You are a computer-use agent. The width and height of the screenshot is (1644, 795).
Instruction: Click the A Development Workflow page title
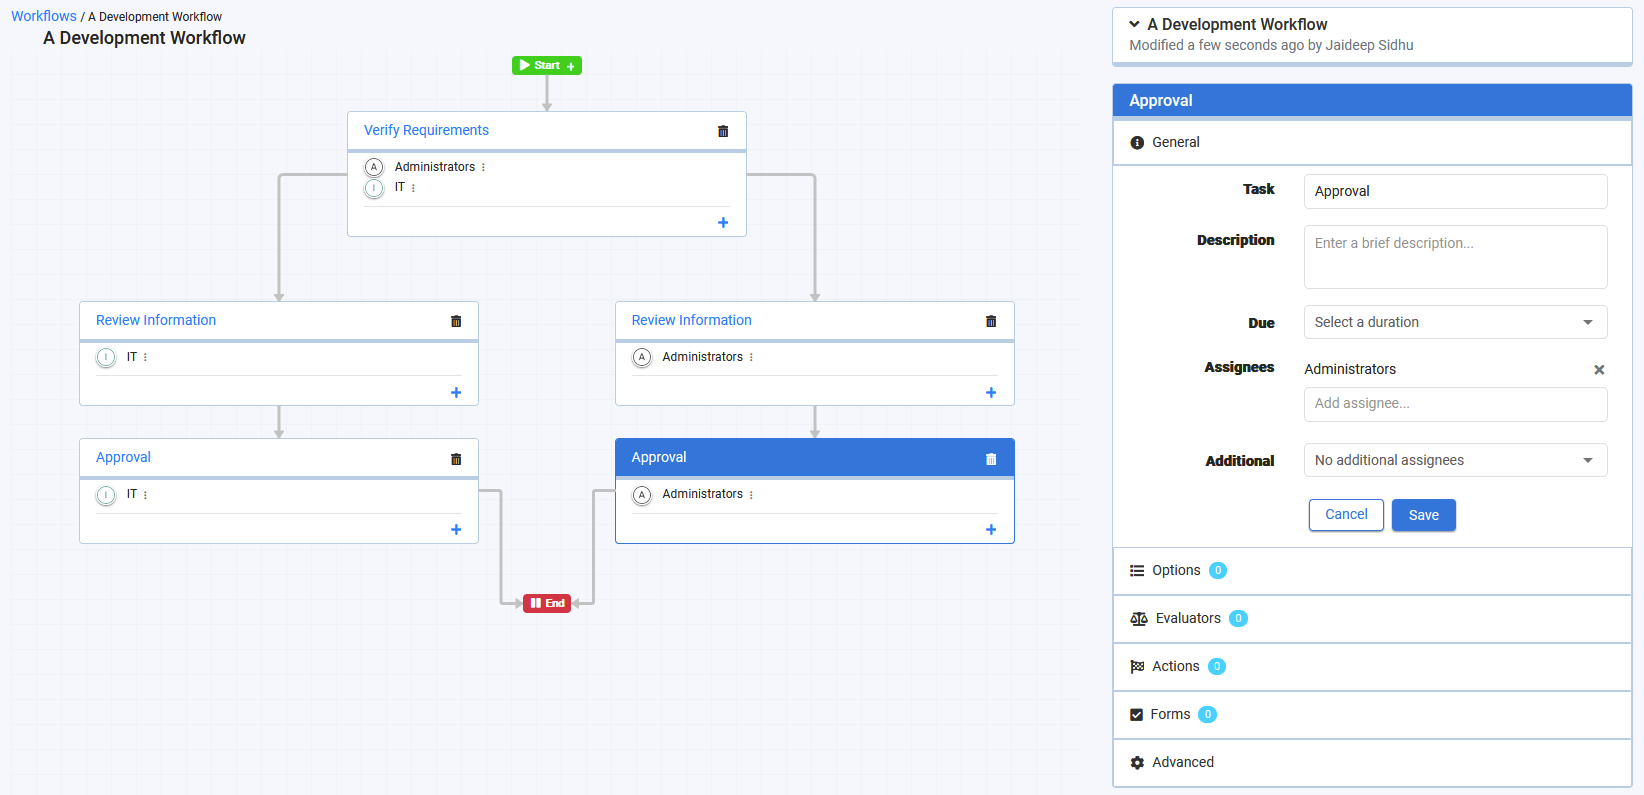tap(144, 38)
